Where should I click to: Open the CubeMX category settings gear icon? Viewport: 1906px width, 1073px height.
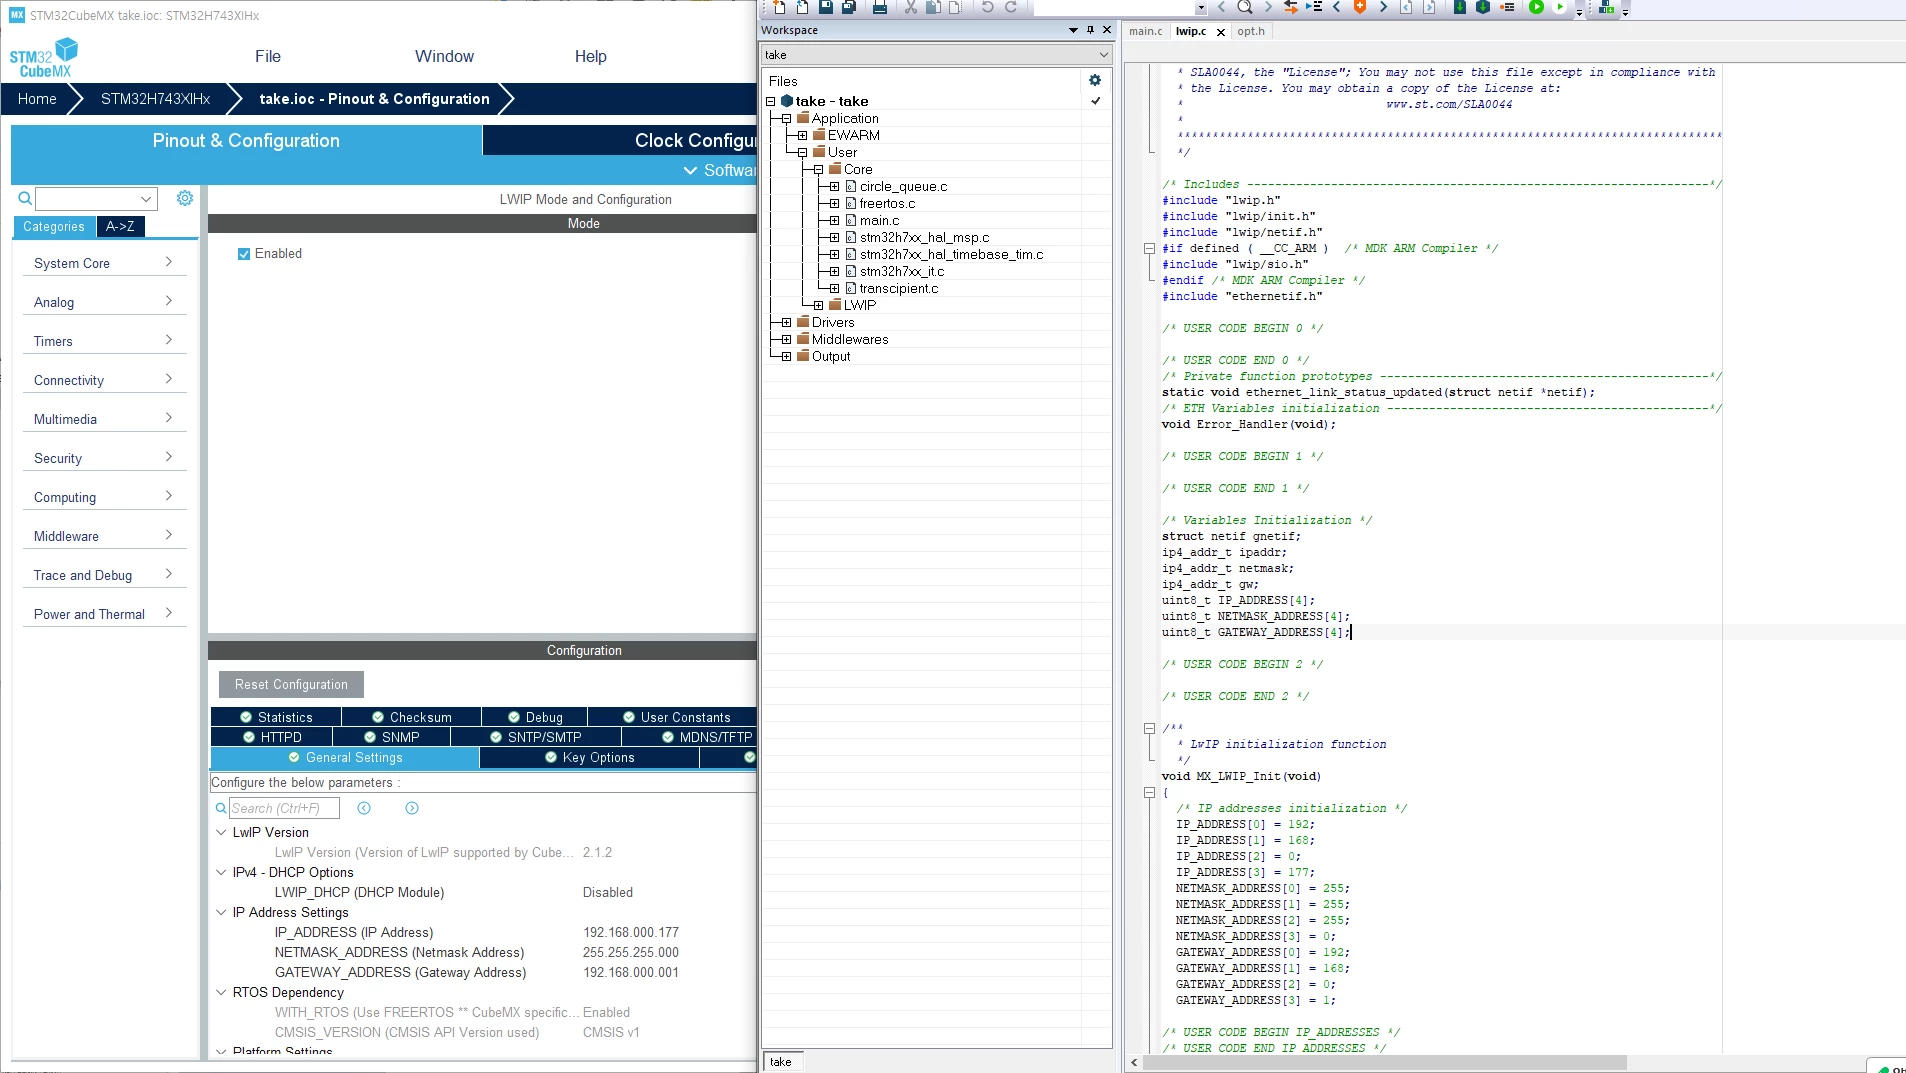(185, 198)
